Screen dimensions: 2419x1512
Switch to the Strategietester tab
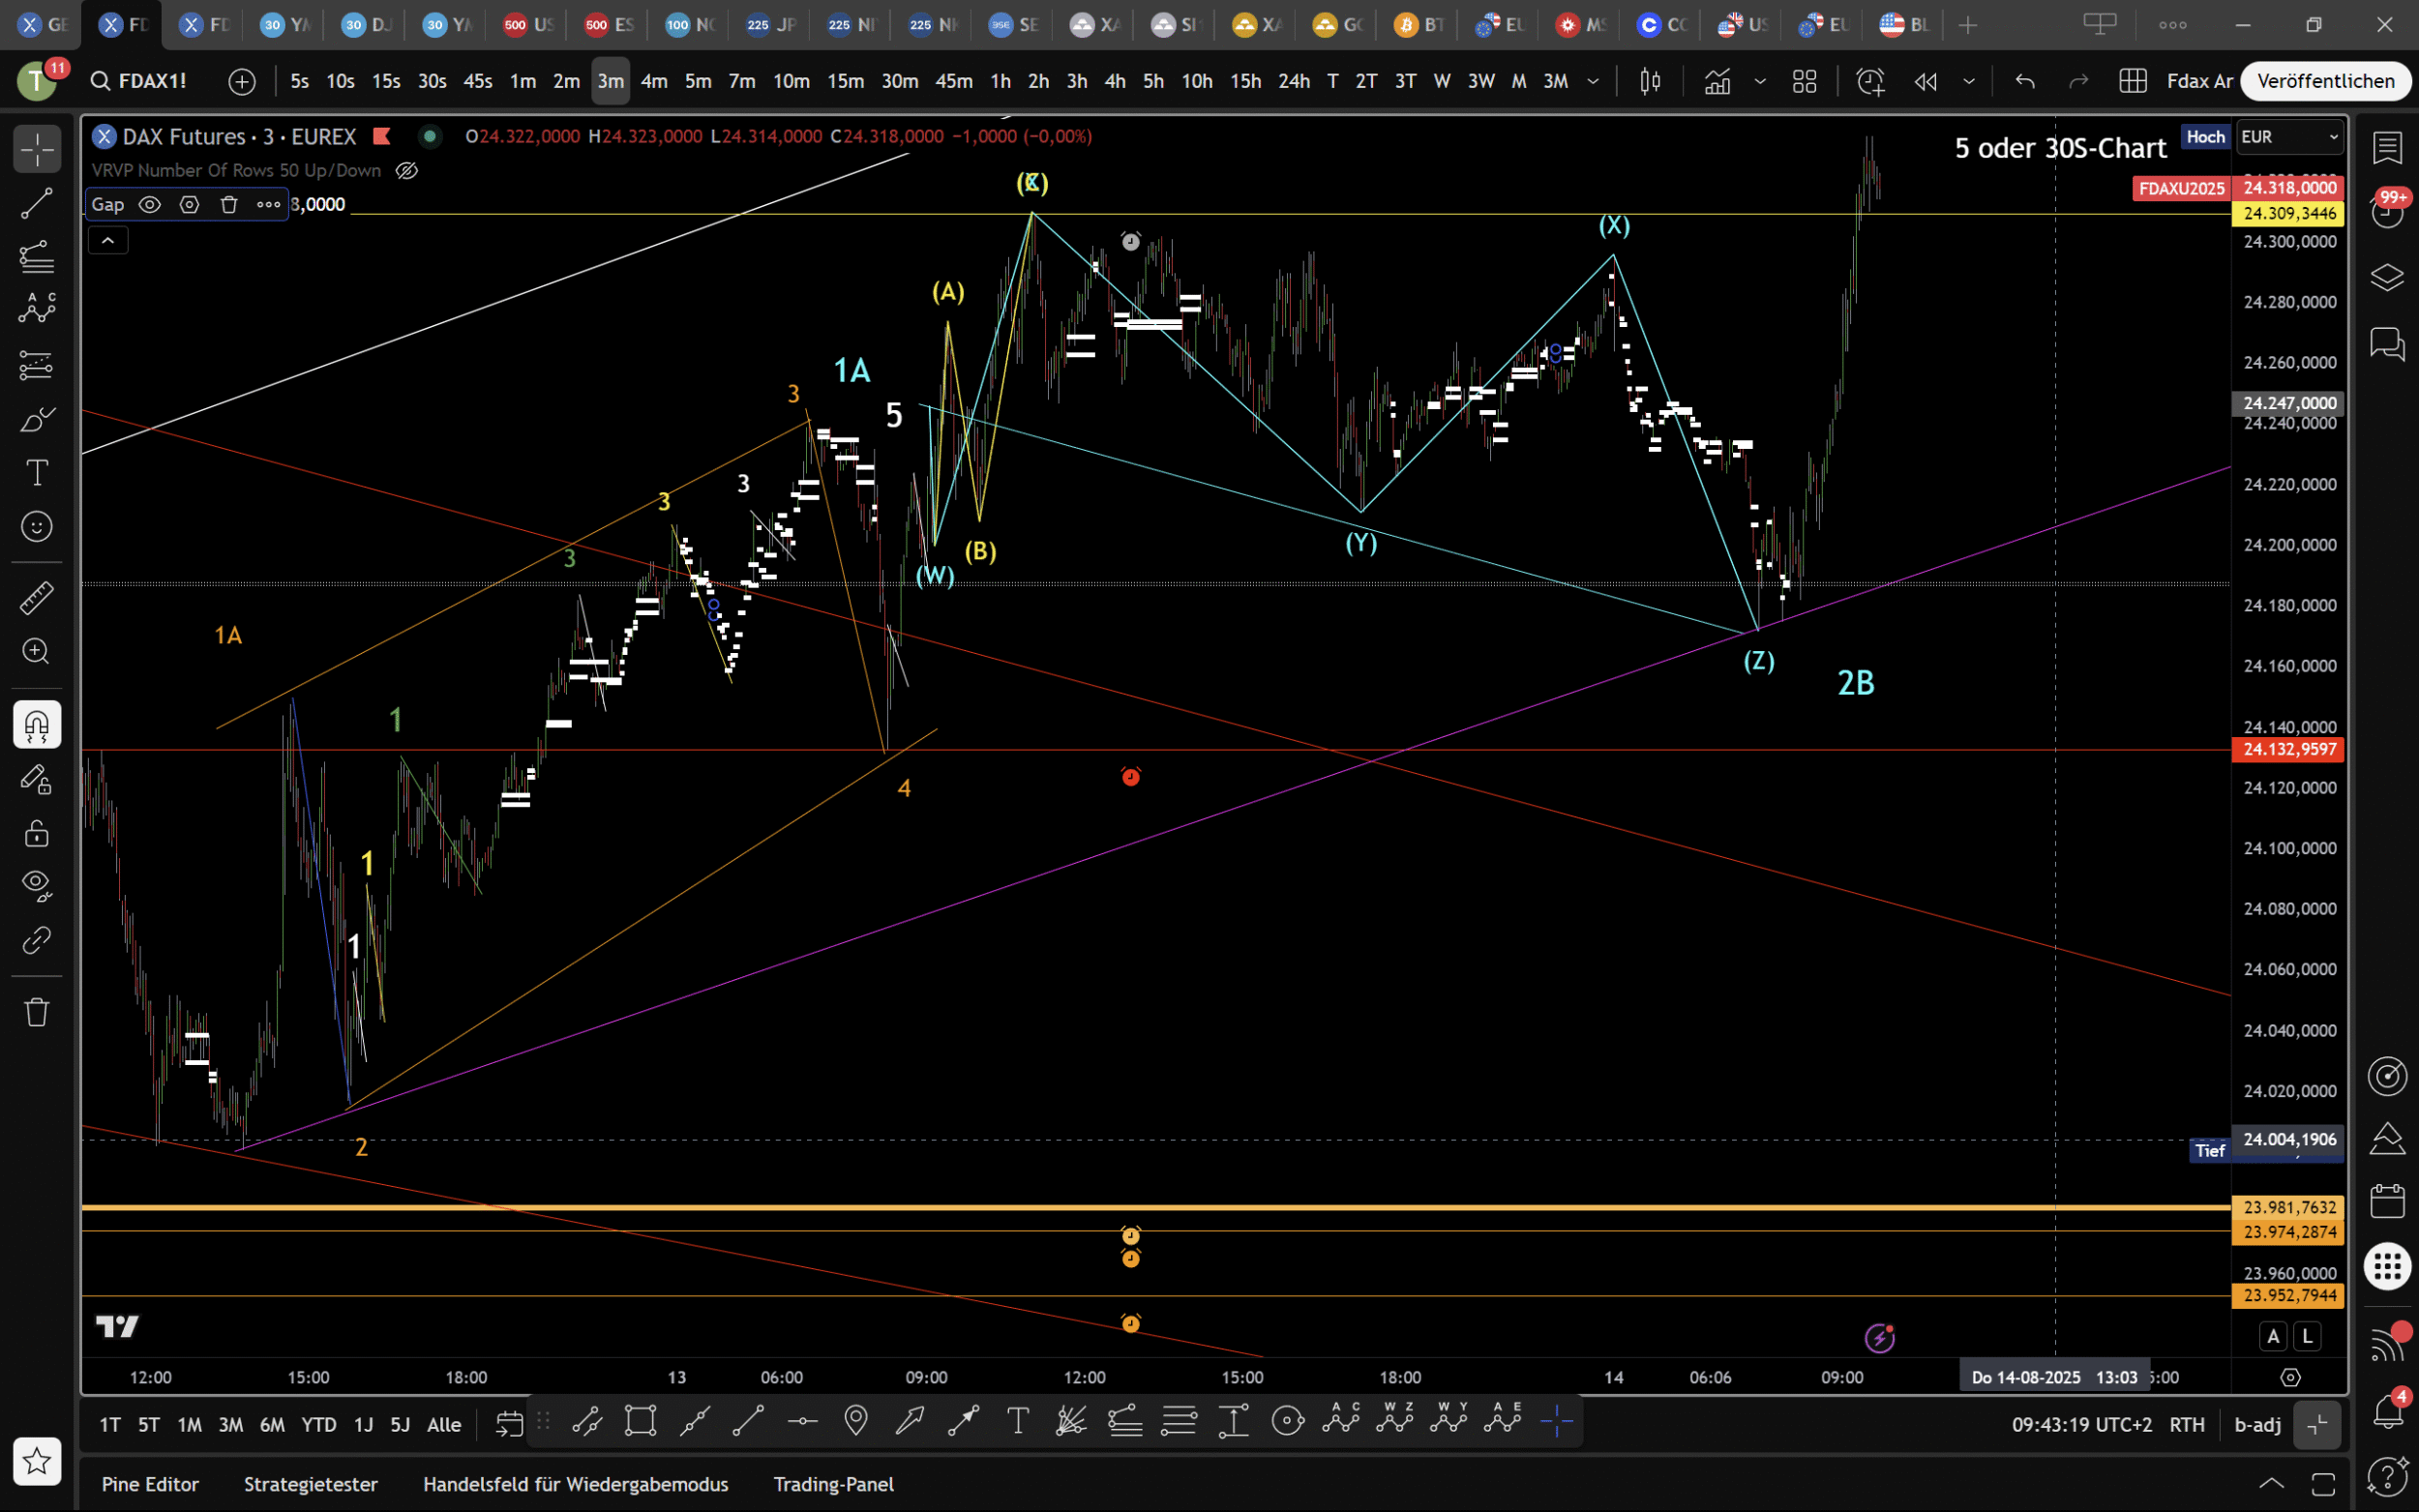(x=310, y=1484)
